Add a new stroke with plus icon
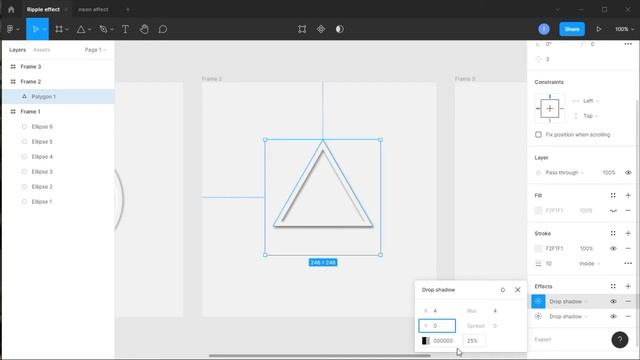The height and width of the screenshot is (360, 640). [628, 233]
